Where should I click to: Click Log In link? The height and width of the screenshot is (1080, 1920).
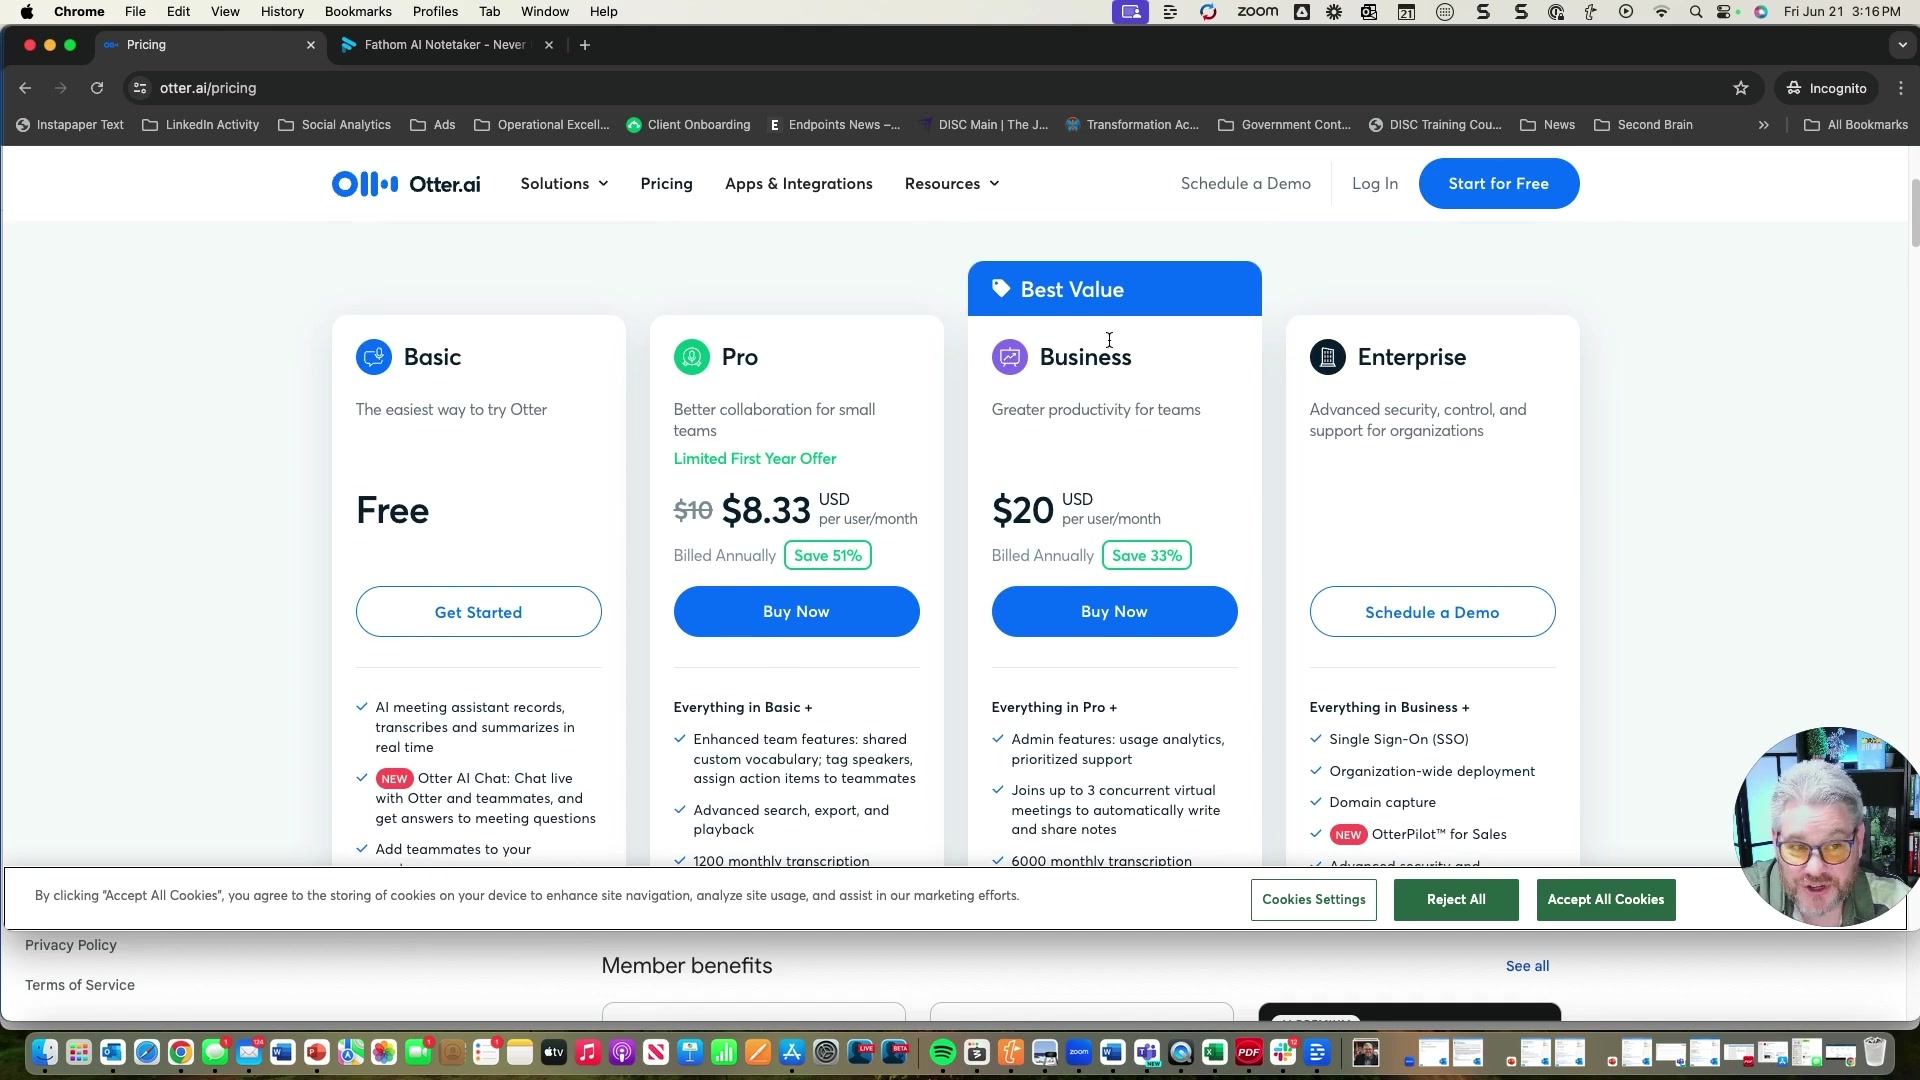(1375, 184)
